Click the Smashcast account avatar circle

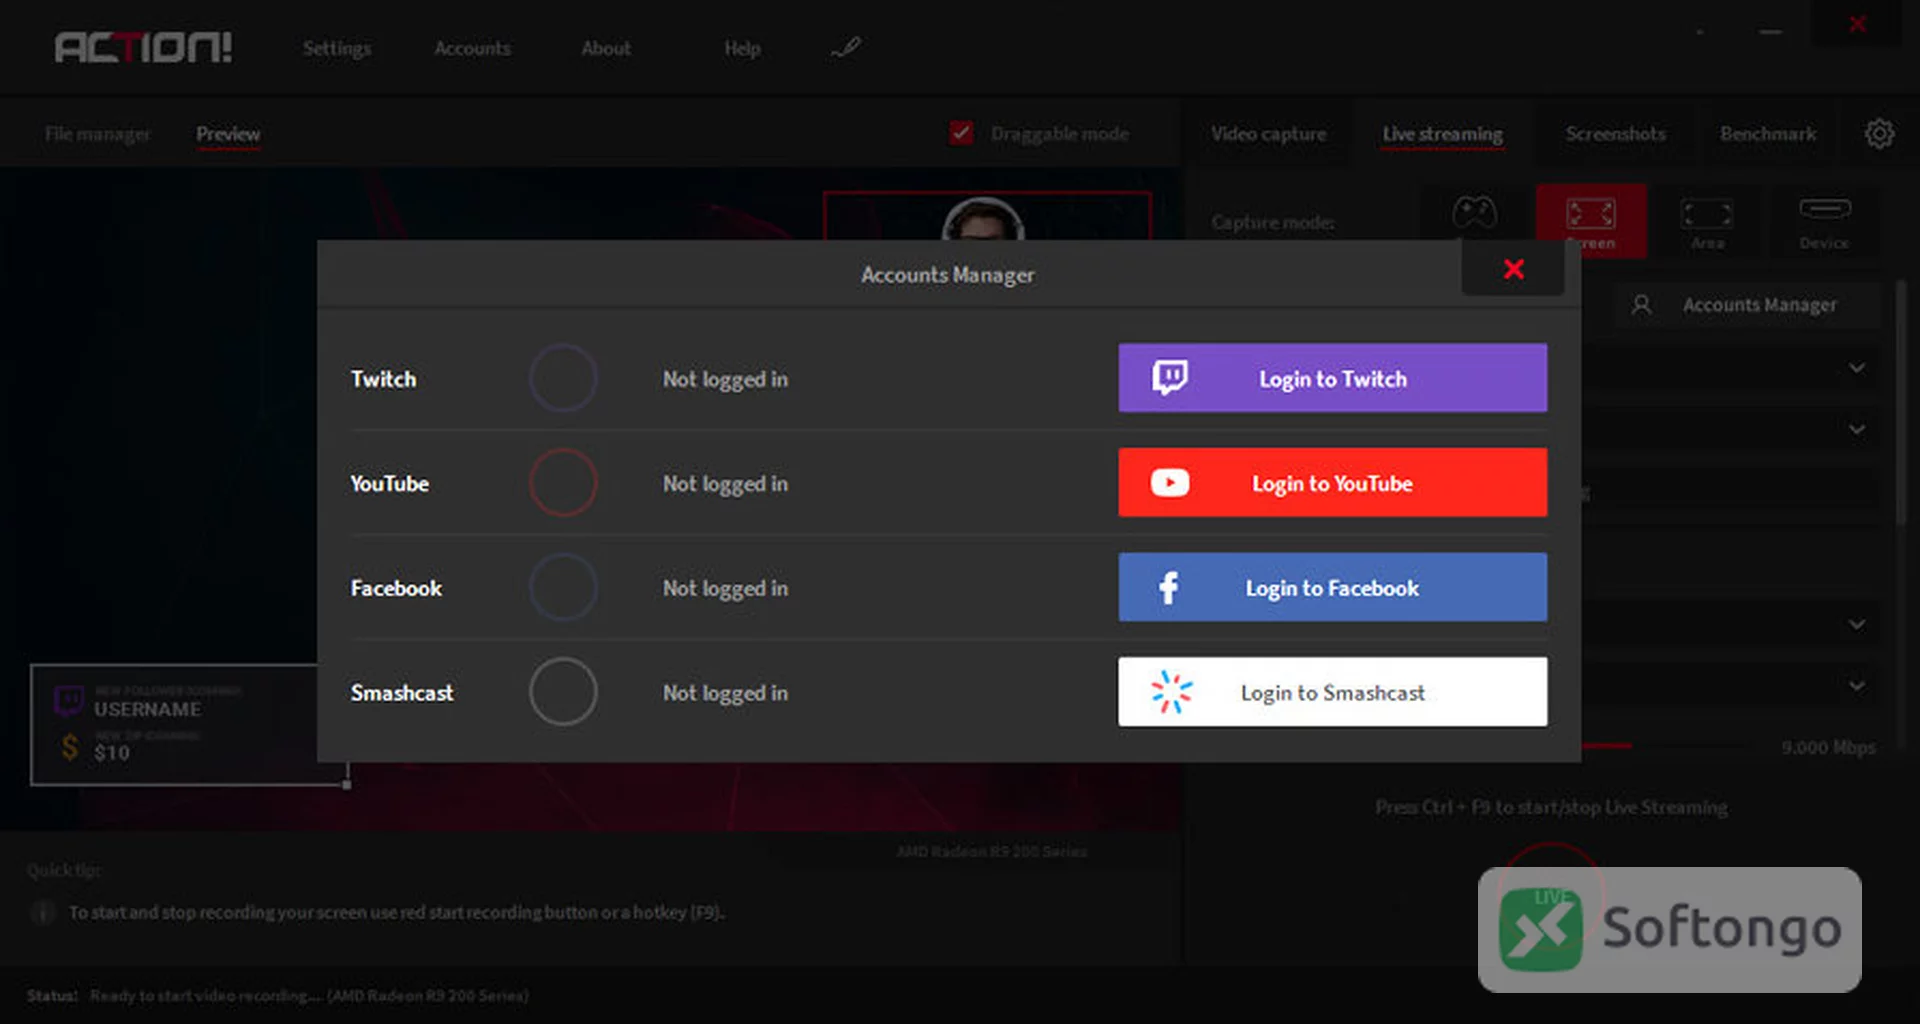tap(563, 692)
